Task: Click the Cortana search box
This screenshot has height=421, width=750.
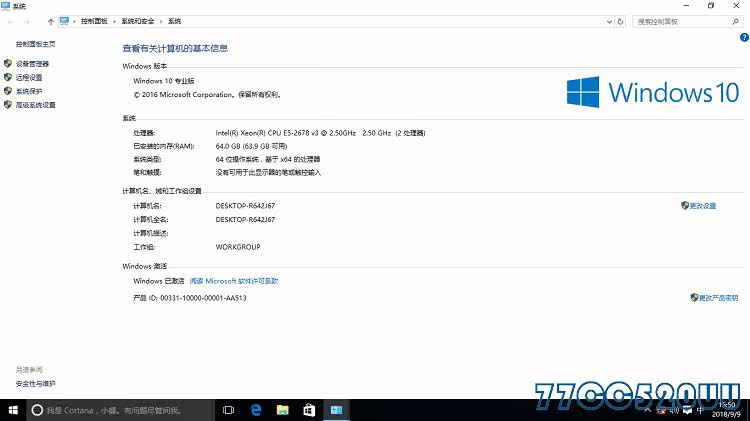Action: click(120, 410)
